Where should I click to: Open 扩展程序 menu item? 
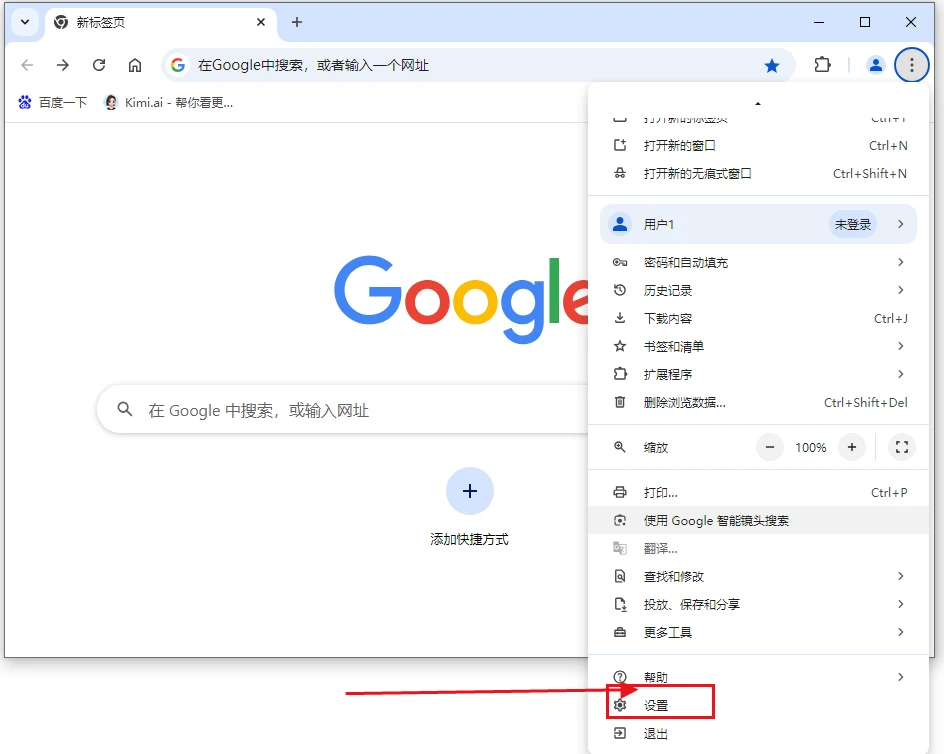[x=759, y=374]
